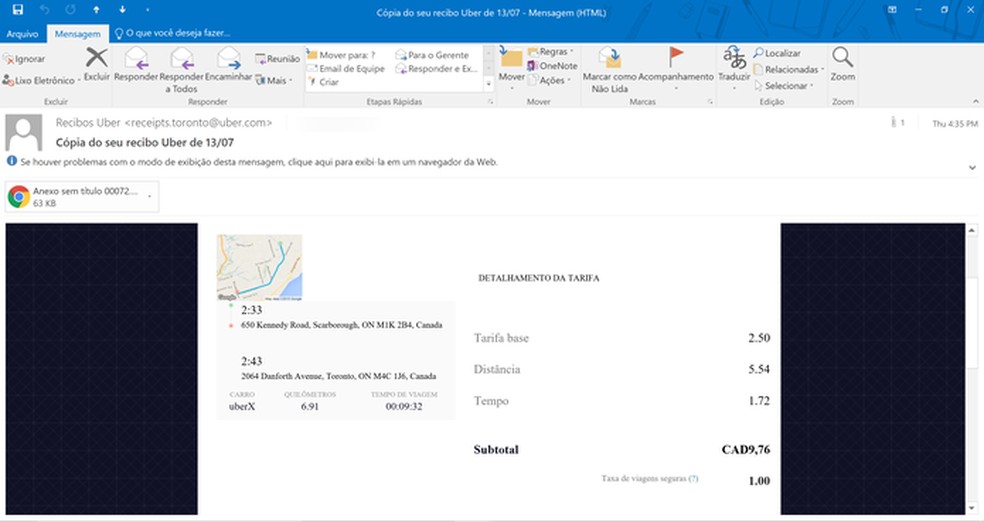Viewport: 984px width, 522px height.
Task: Select the 'Para o Gerente' quick step
Action: (x=432, y=55)
